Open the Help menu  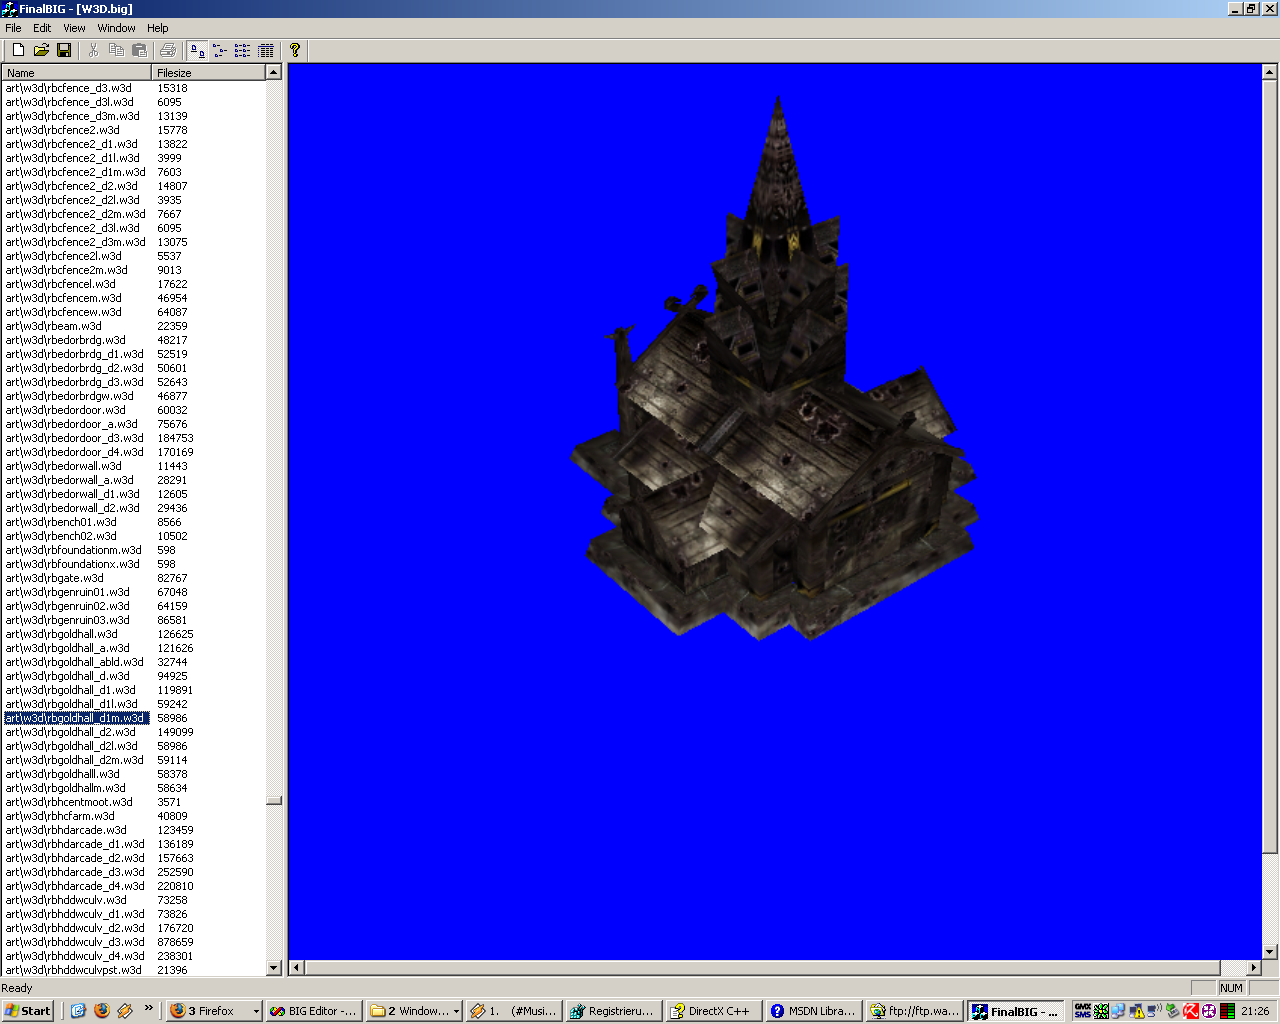[x=158, y=28]
